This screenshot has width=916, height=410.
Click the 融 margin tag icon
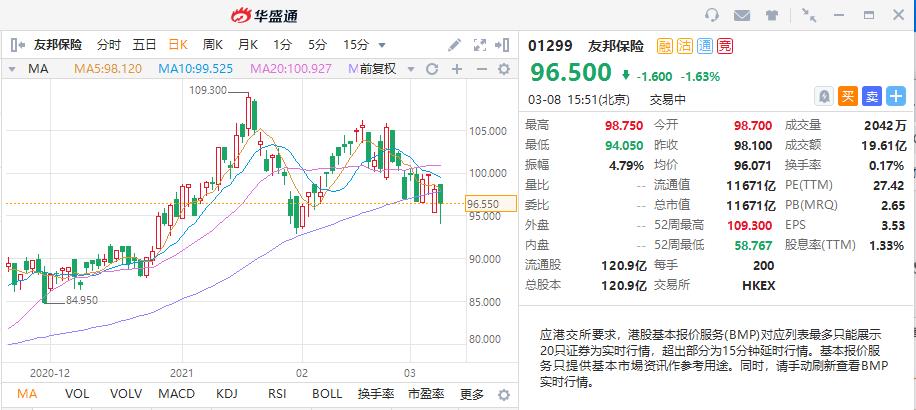pyautogui.click(x=665, y=46)
